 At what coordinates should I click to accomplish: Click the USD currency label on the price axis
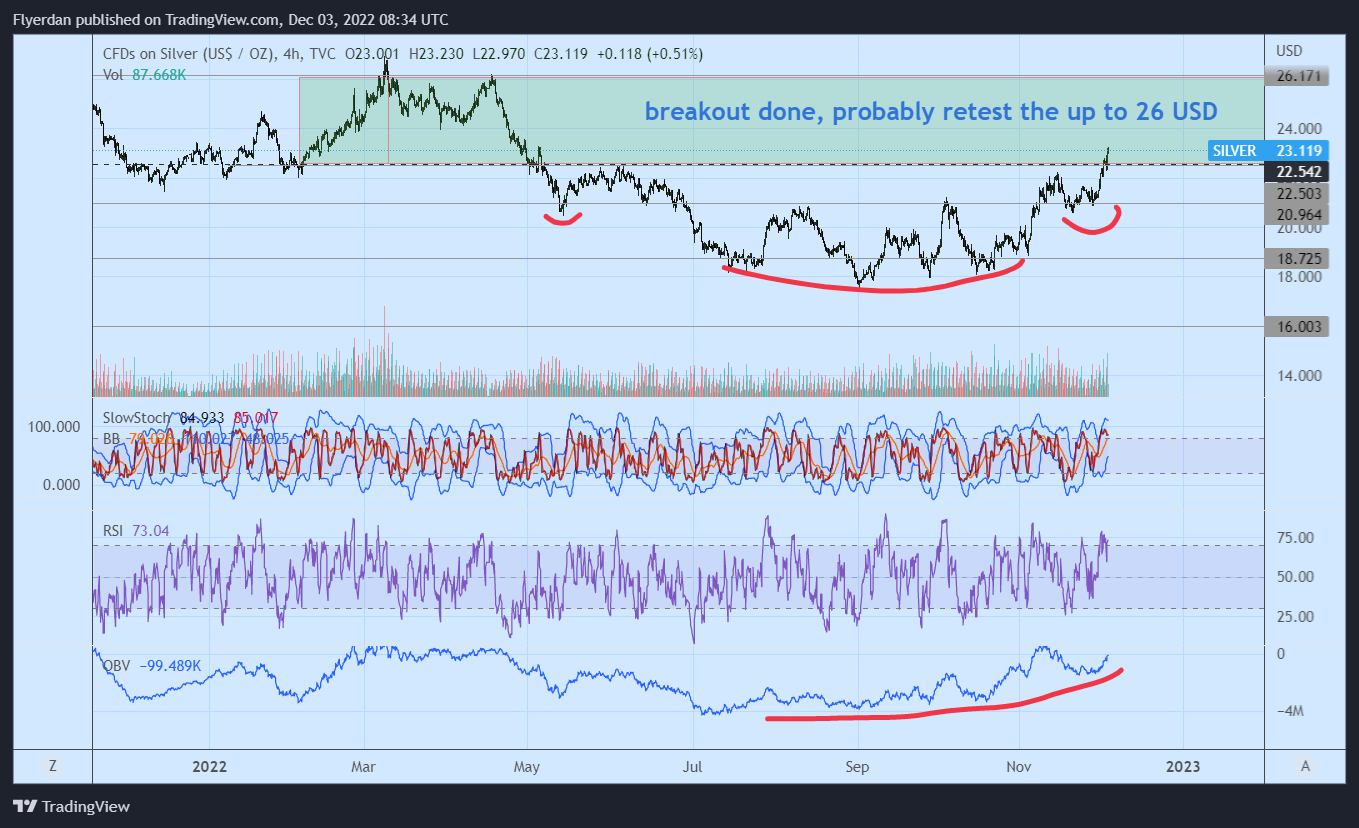(1289, 50)
